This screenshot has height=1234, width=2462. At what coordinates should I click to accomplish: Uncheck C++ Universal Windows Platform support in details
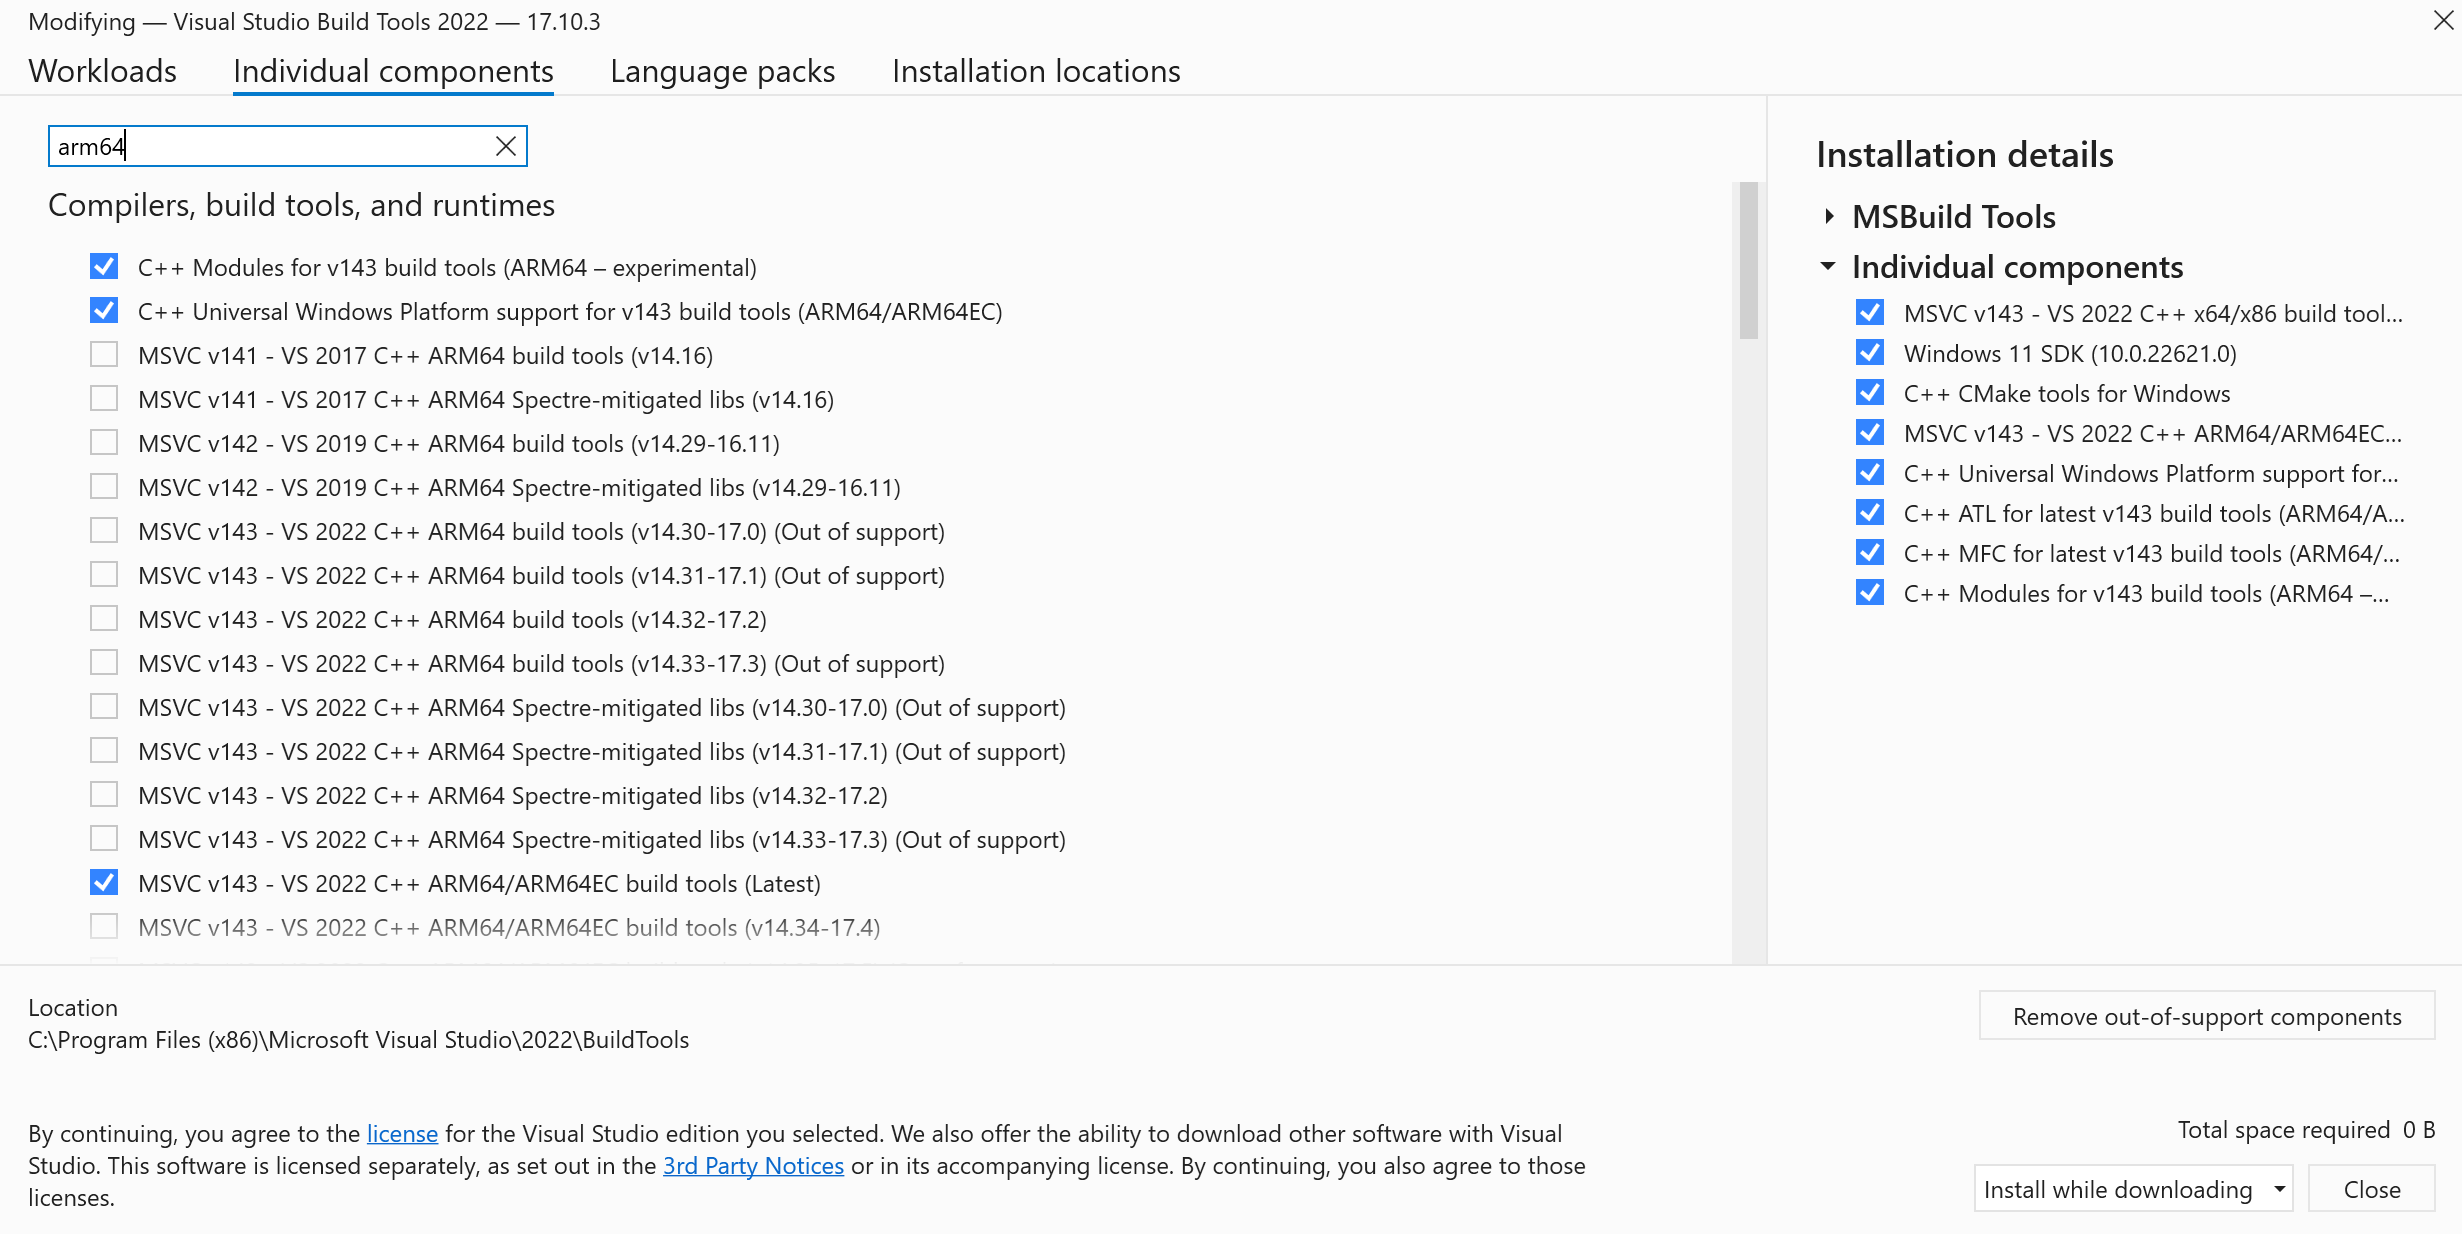(x=1870, y=473)
